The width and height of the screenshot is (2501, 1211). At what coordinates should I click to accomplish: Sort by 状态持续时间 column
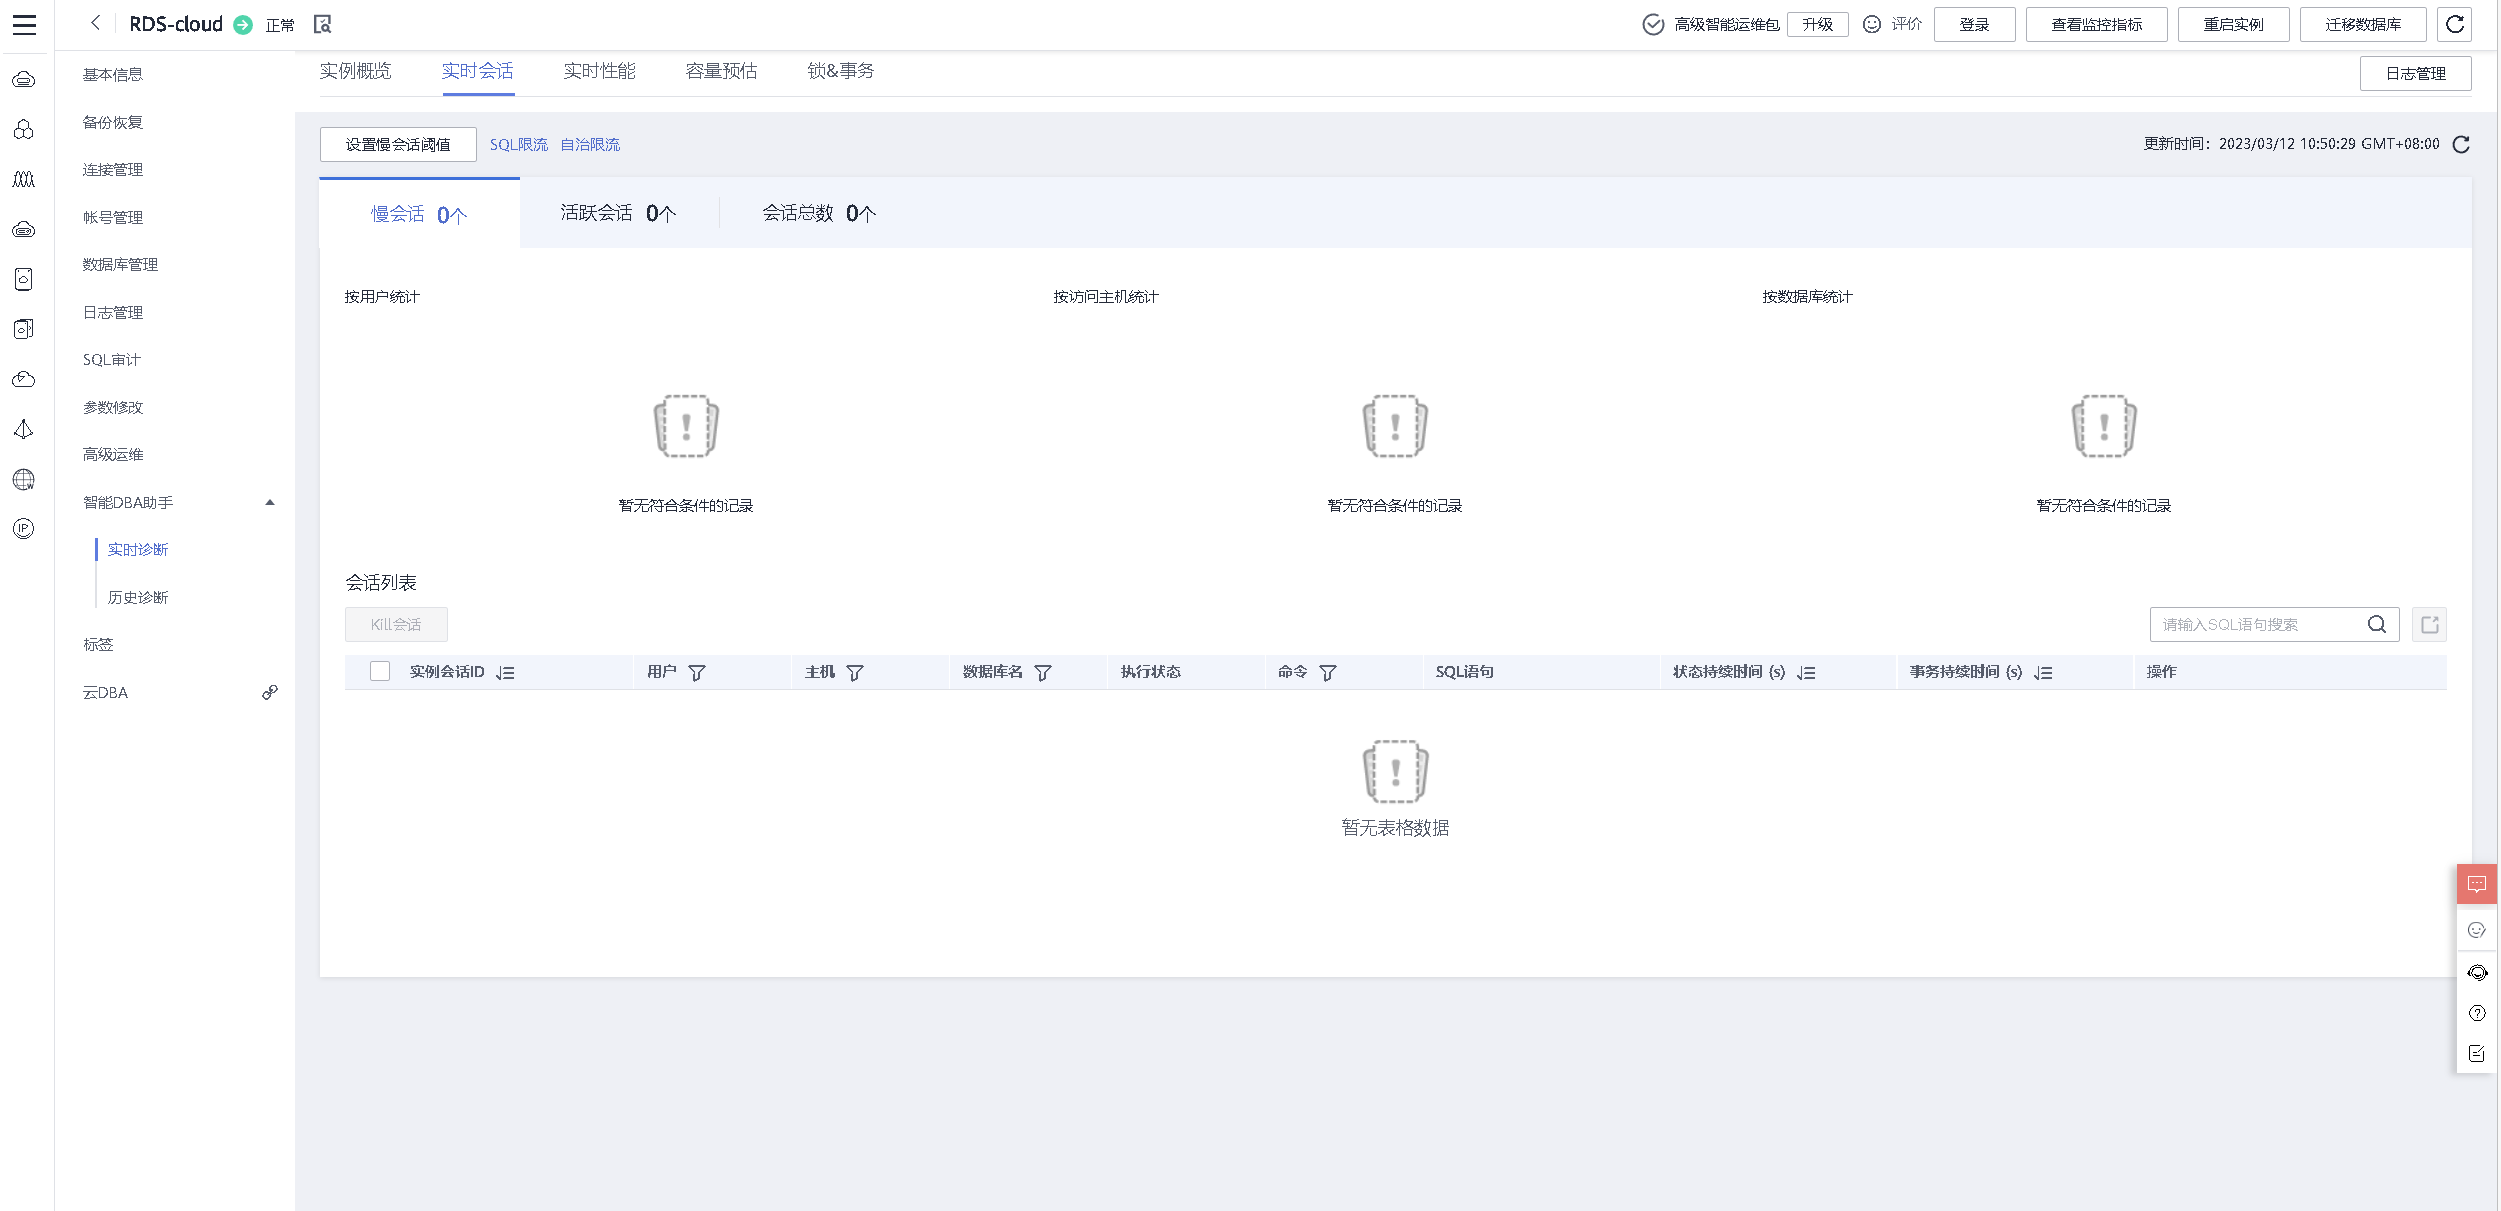(1806, 673)
